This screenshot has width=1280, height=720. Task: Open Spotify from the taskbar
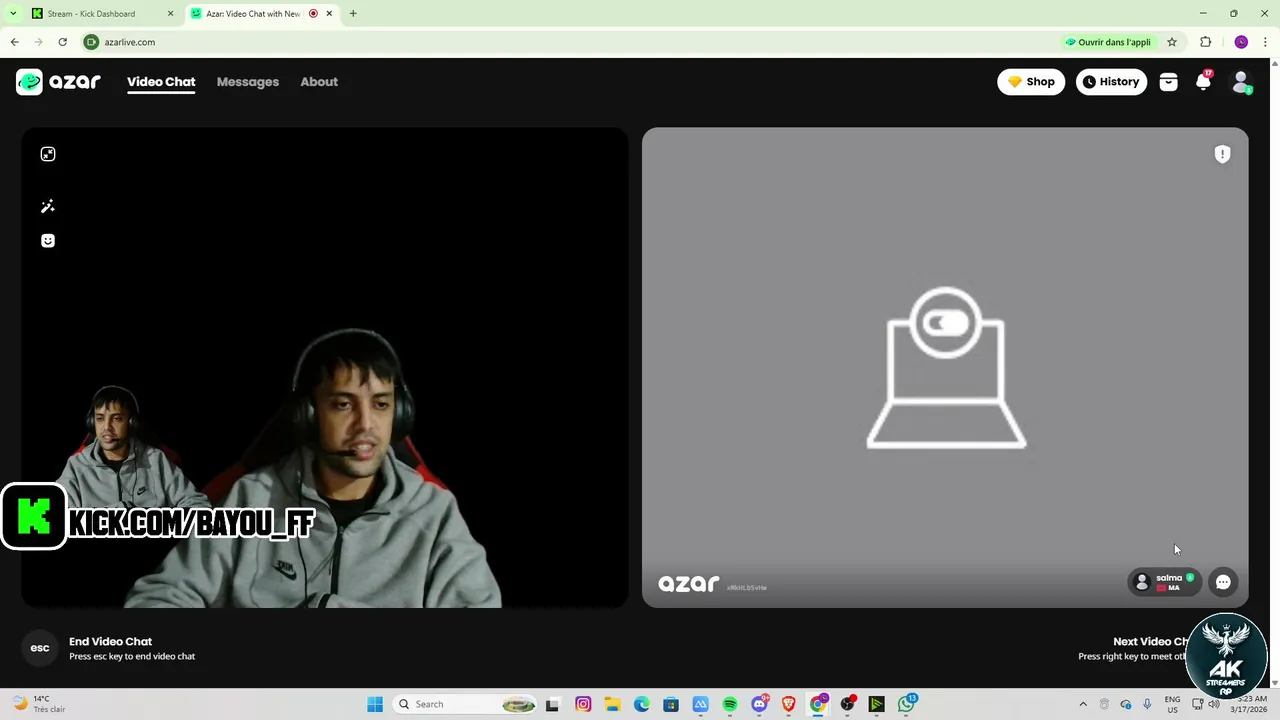730,704
